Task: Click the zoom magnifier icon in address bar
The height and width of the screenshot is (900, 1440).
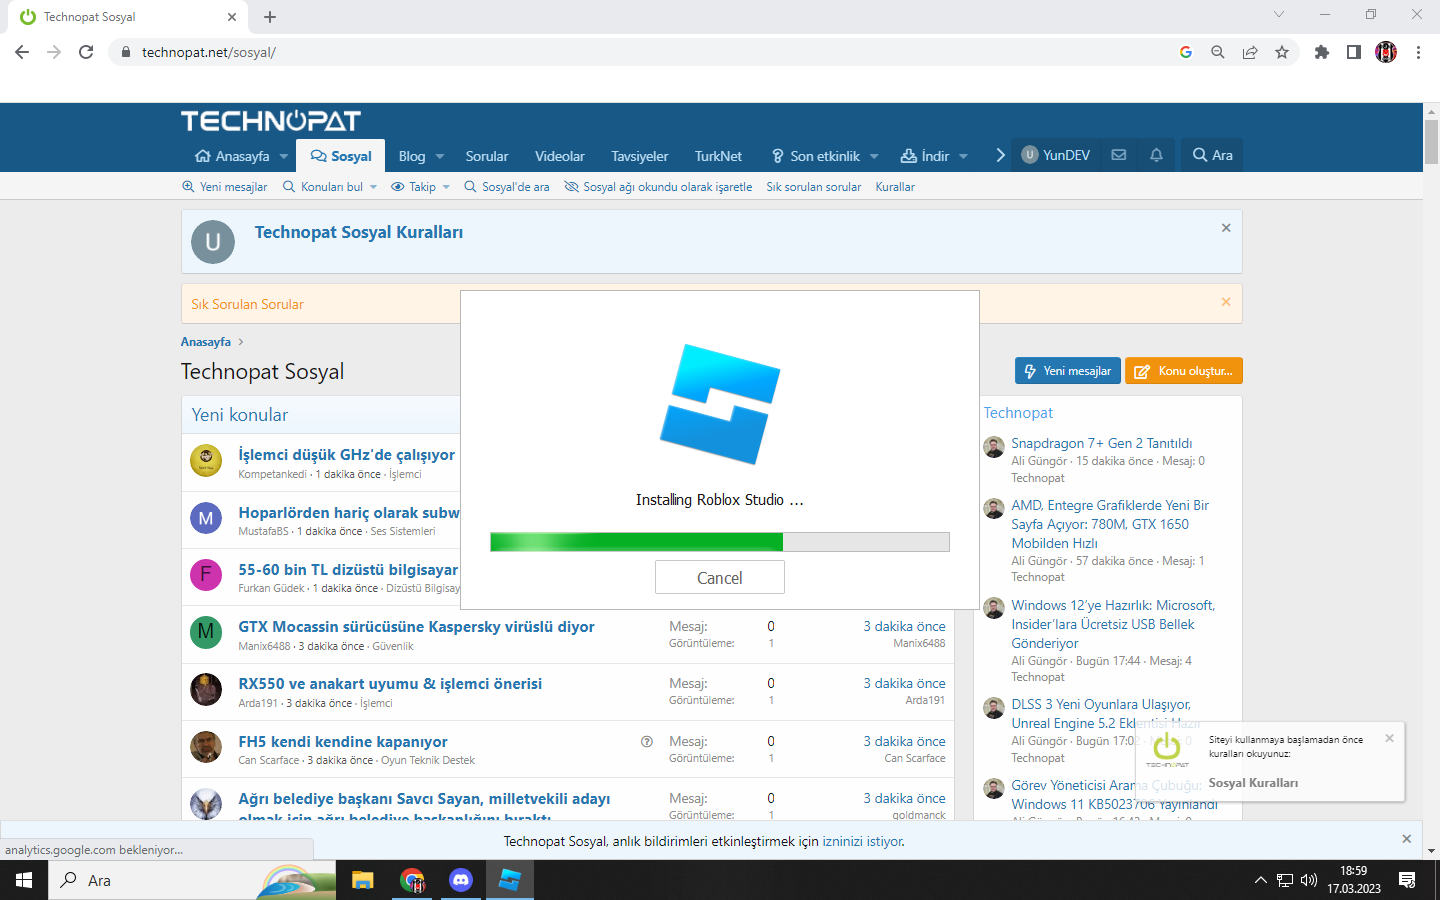Action: pyautogui.click(x=1218, y=52)
